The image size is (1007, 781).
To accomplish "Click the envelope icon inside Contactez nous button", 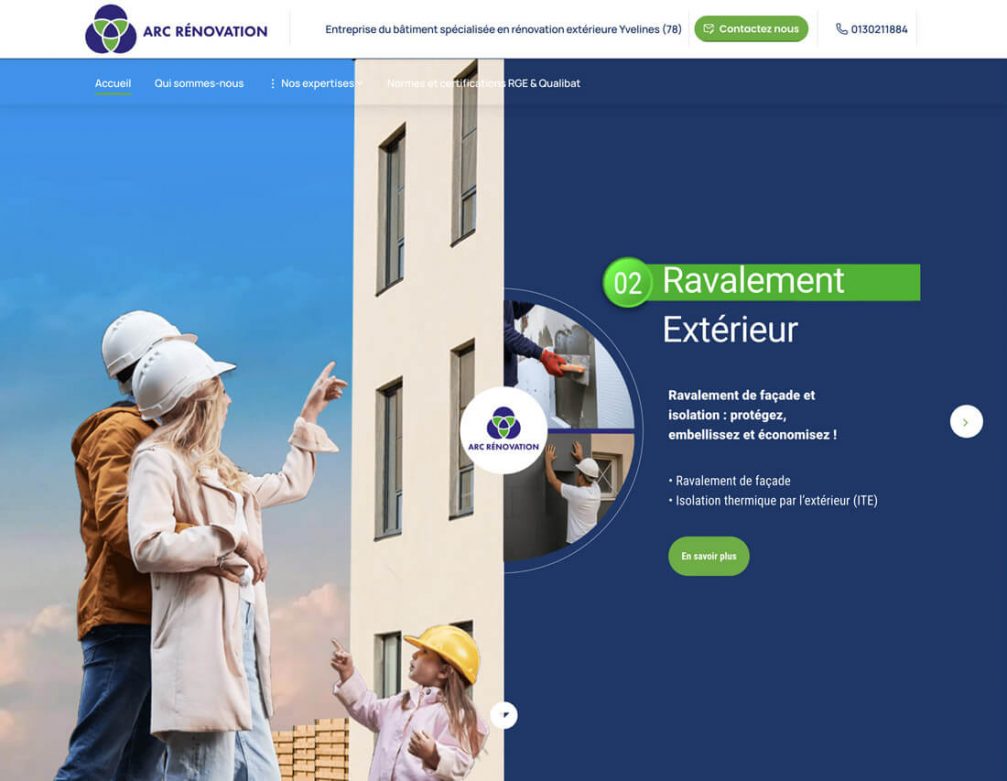I will tap(710, 29).
